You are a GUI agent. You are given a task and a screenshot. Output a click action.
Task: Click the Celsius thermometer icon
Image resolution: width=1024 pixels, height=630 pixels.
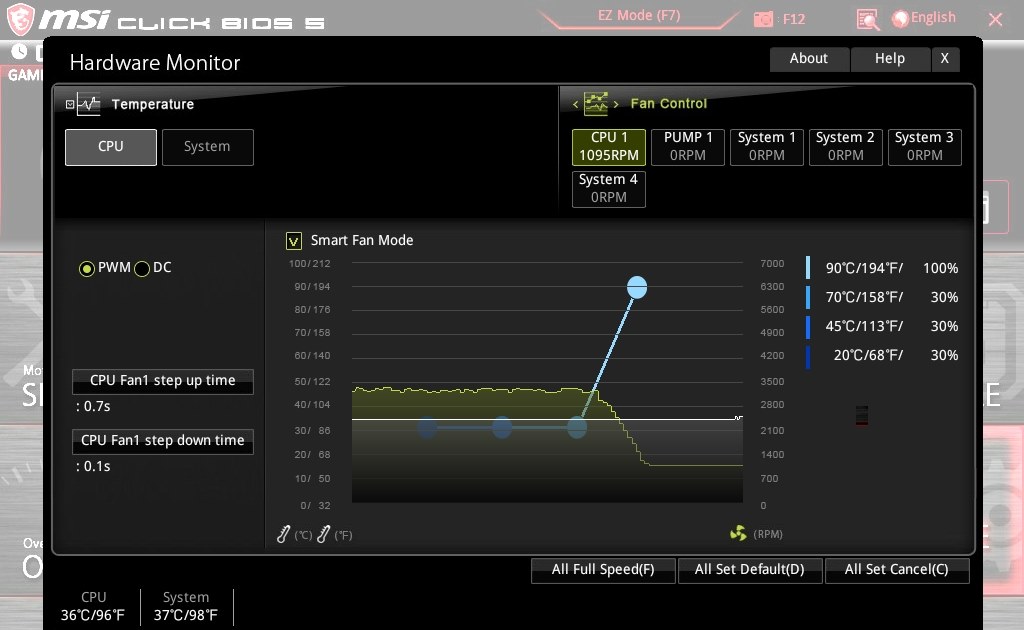point(283,534)
